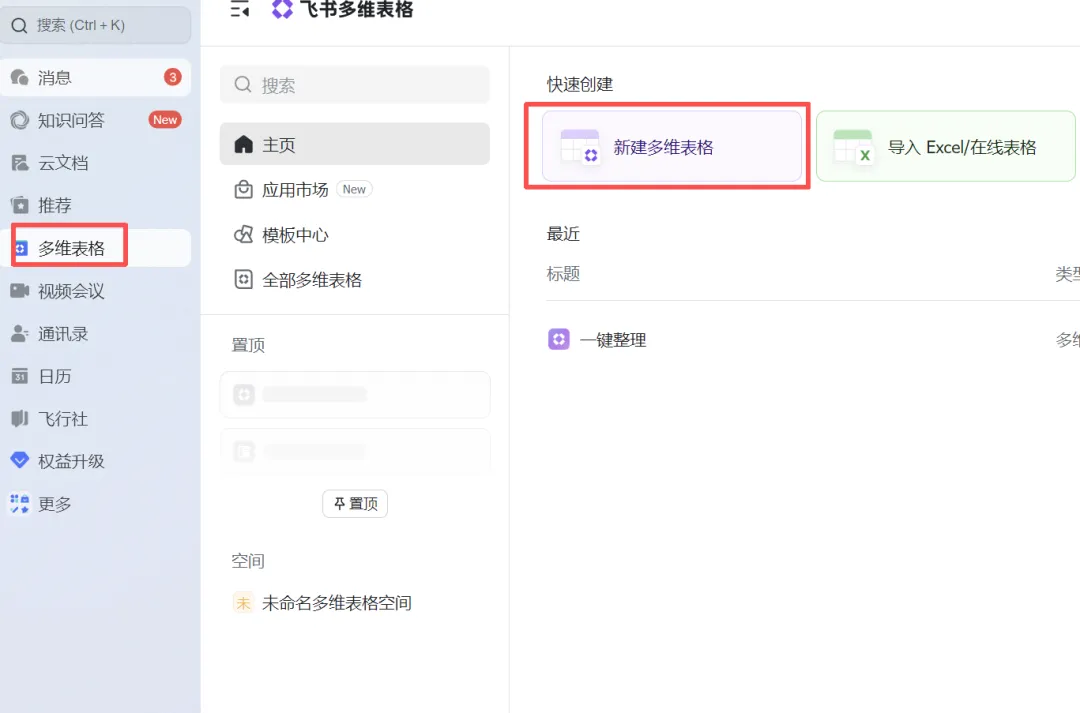Click the orange 未 workspace avatar icon

coord(243,603)
